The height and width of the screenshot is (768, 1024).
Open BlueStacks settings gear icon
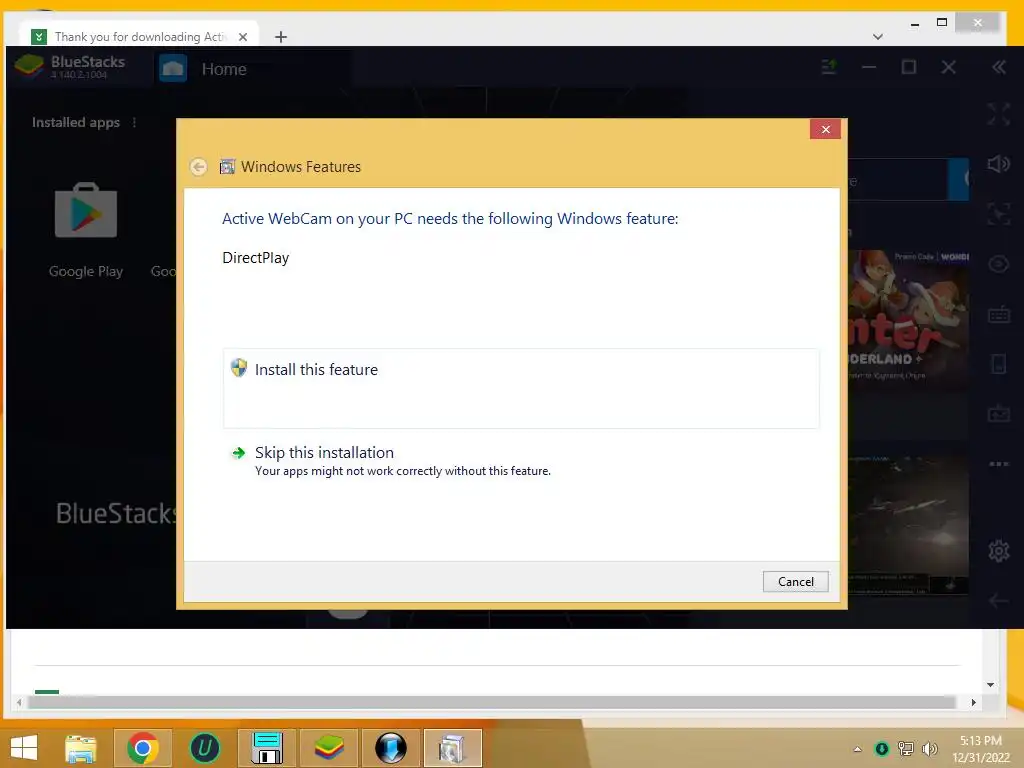click(x=999, y=551)
